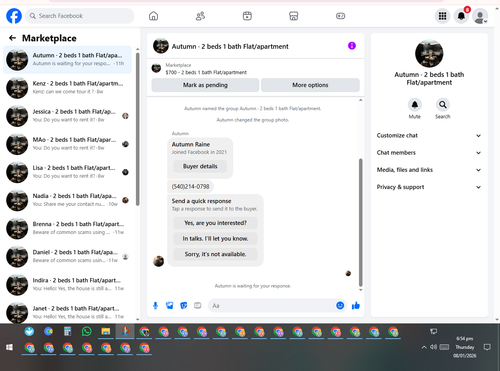Screen dimensions: 500x371
Task: Show hidden system tray icons
Action: click(424, 347)
